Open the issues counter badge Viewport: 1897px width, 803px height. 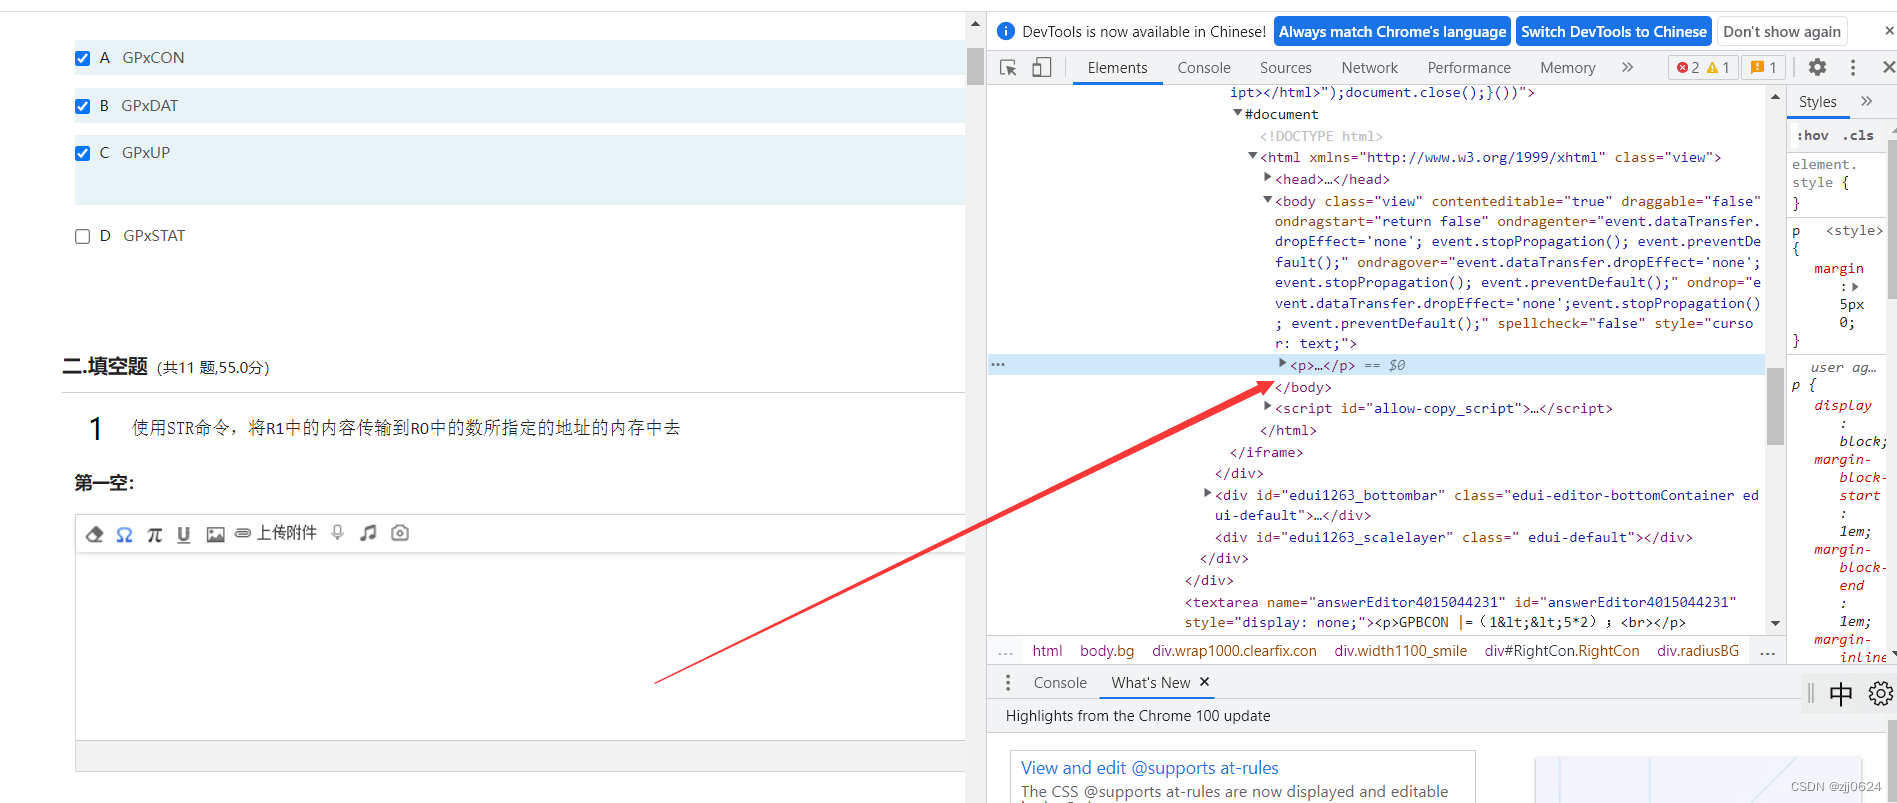point(1764,67)
